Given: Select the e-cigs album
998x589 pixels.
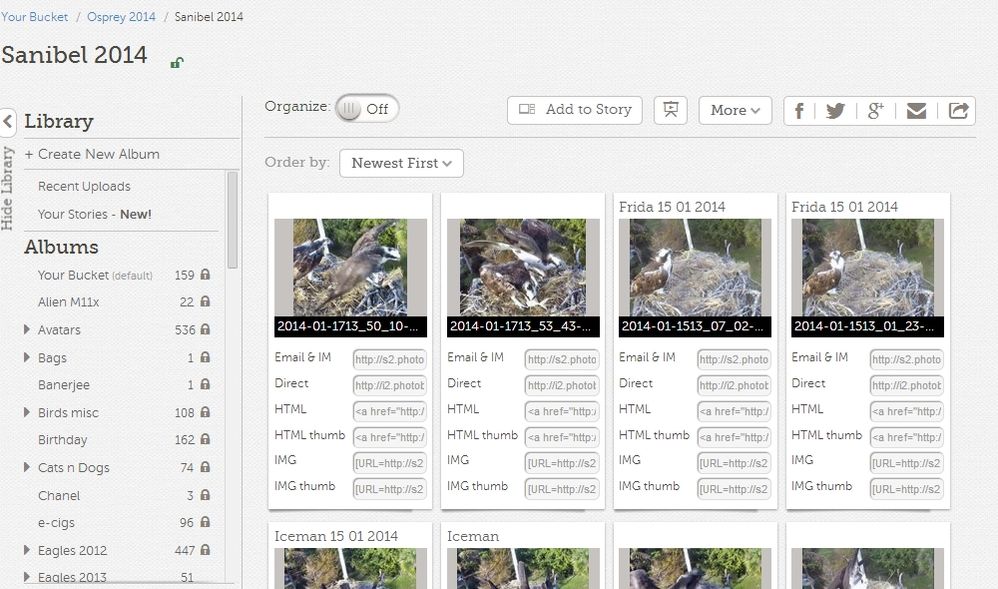Looking at the screenshot, I should tap(56, 523).
